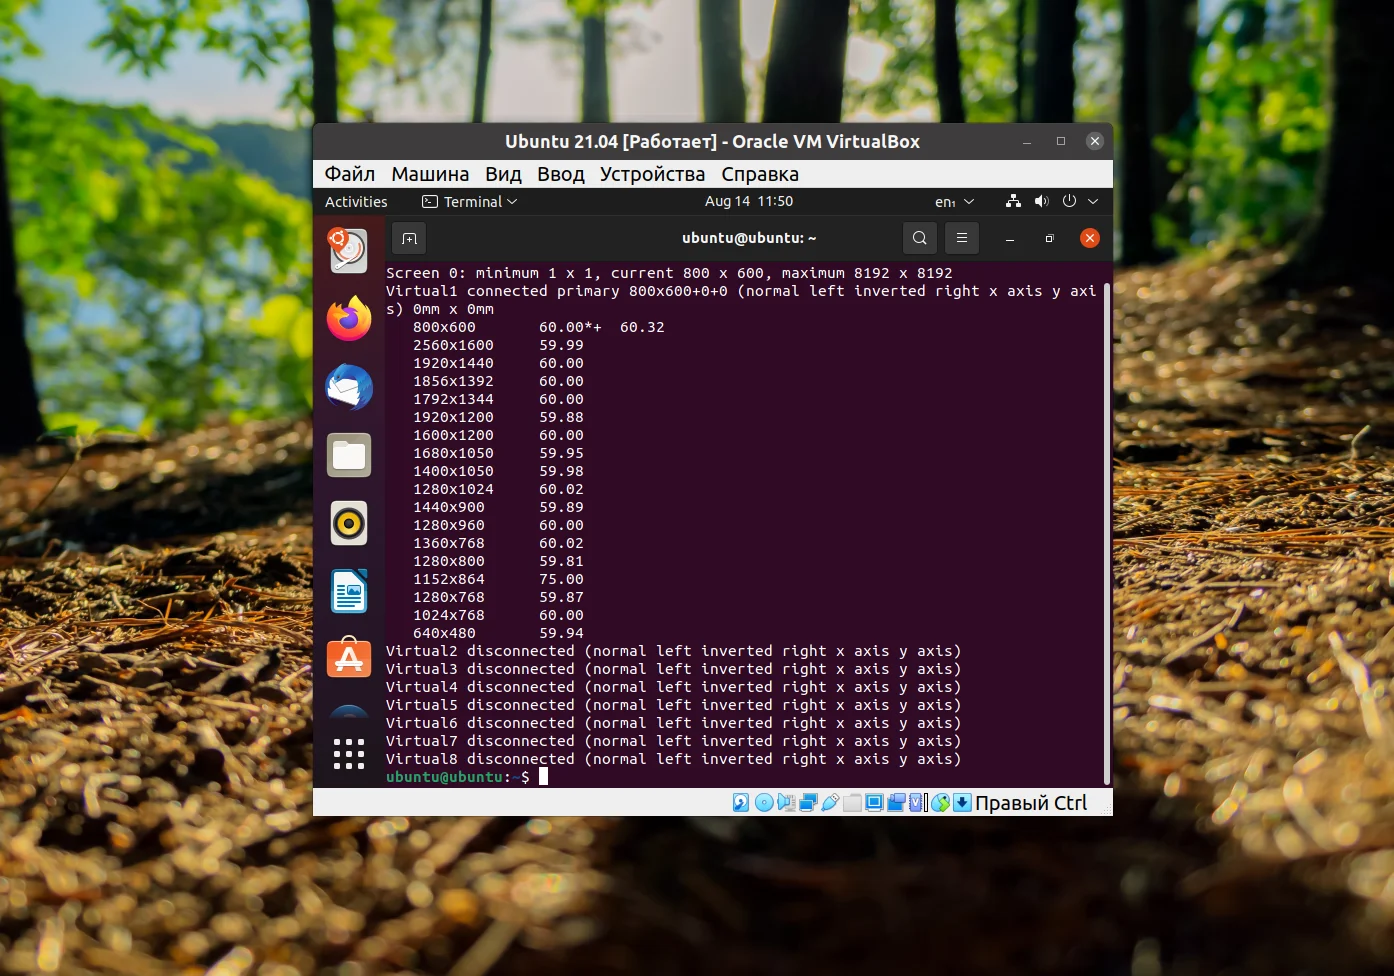Click the VirtualBox display indicator

click(874, 802)
